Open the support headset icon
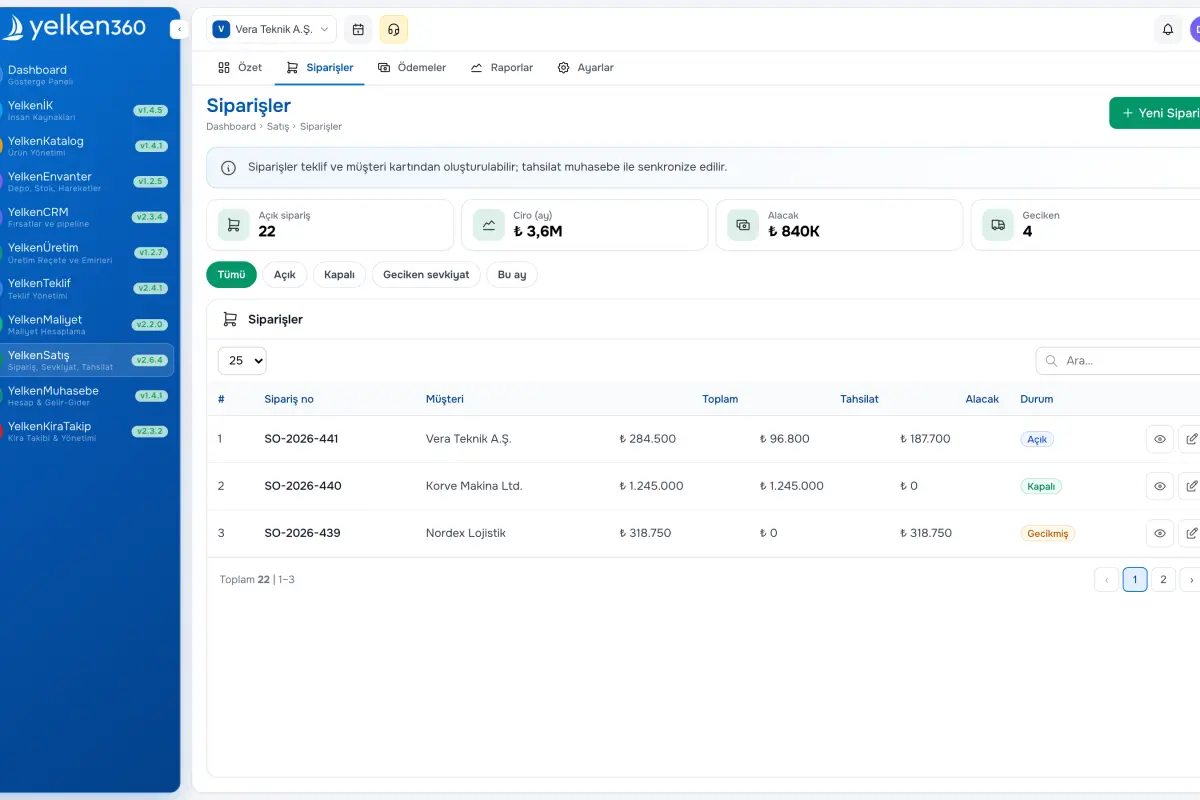This screenshot has height=800, width=1200. click(x=394, y=29)
